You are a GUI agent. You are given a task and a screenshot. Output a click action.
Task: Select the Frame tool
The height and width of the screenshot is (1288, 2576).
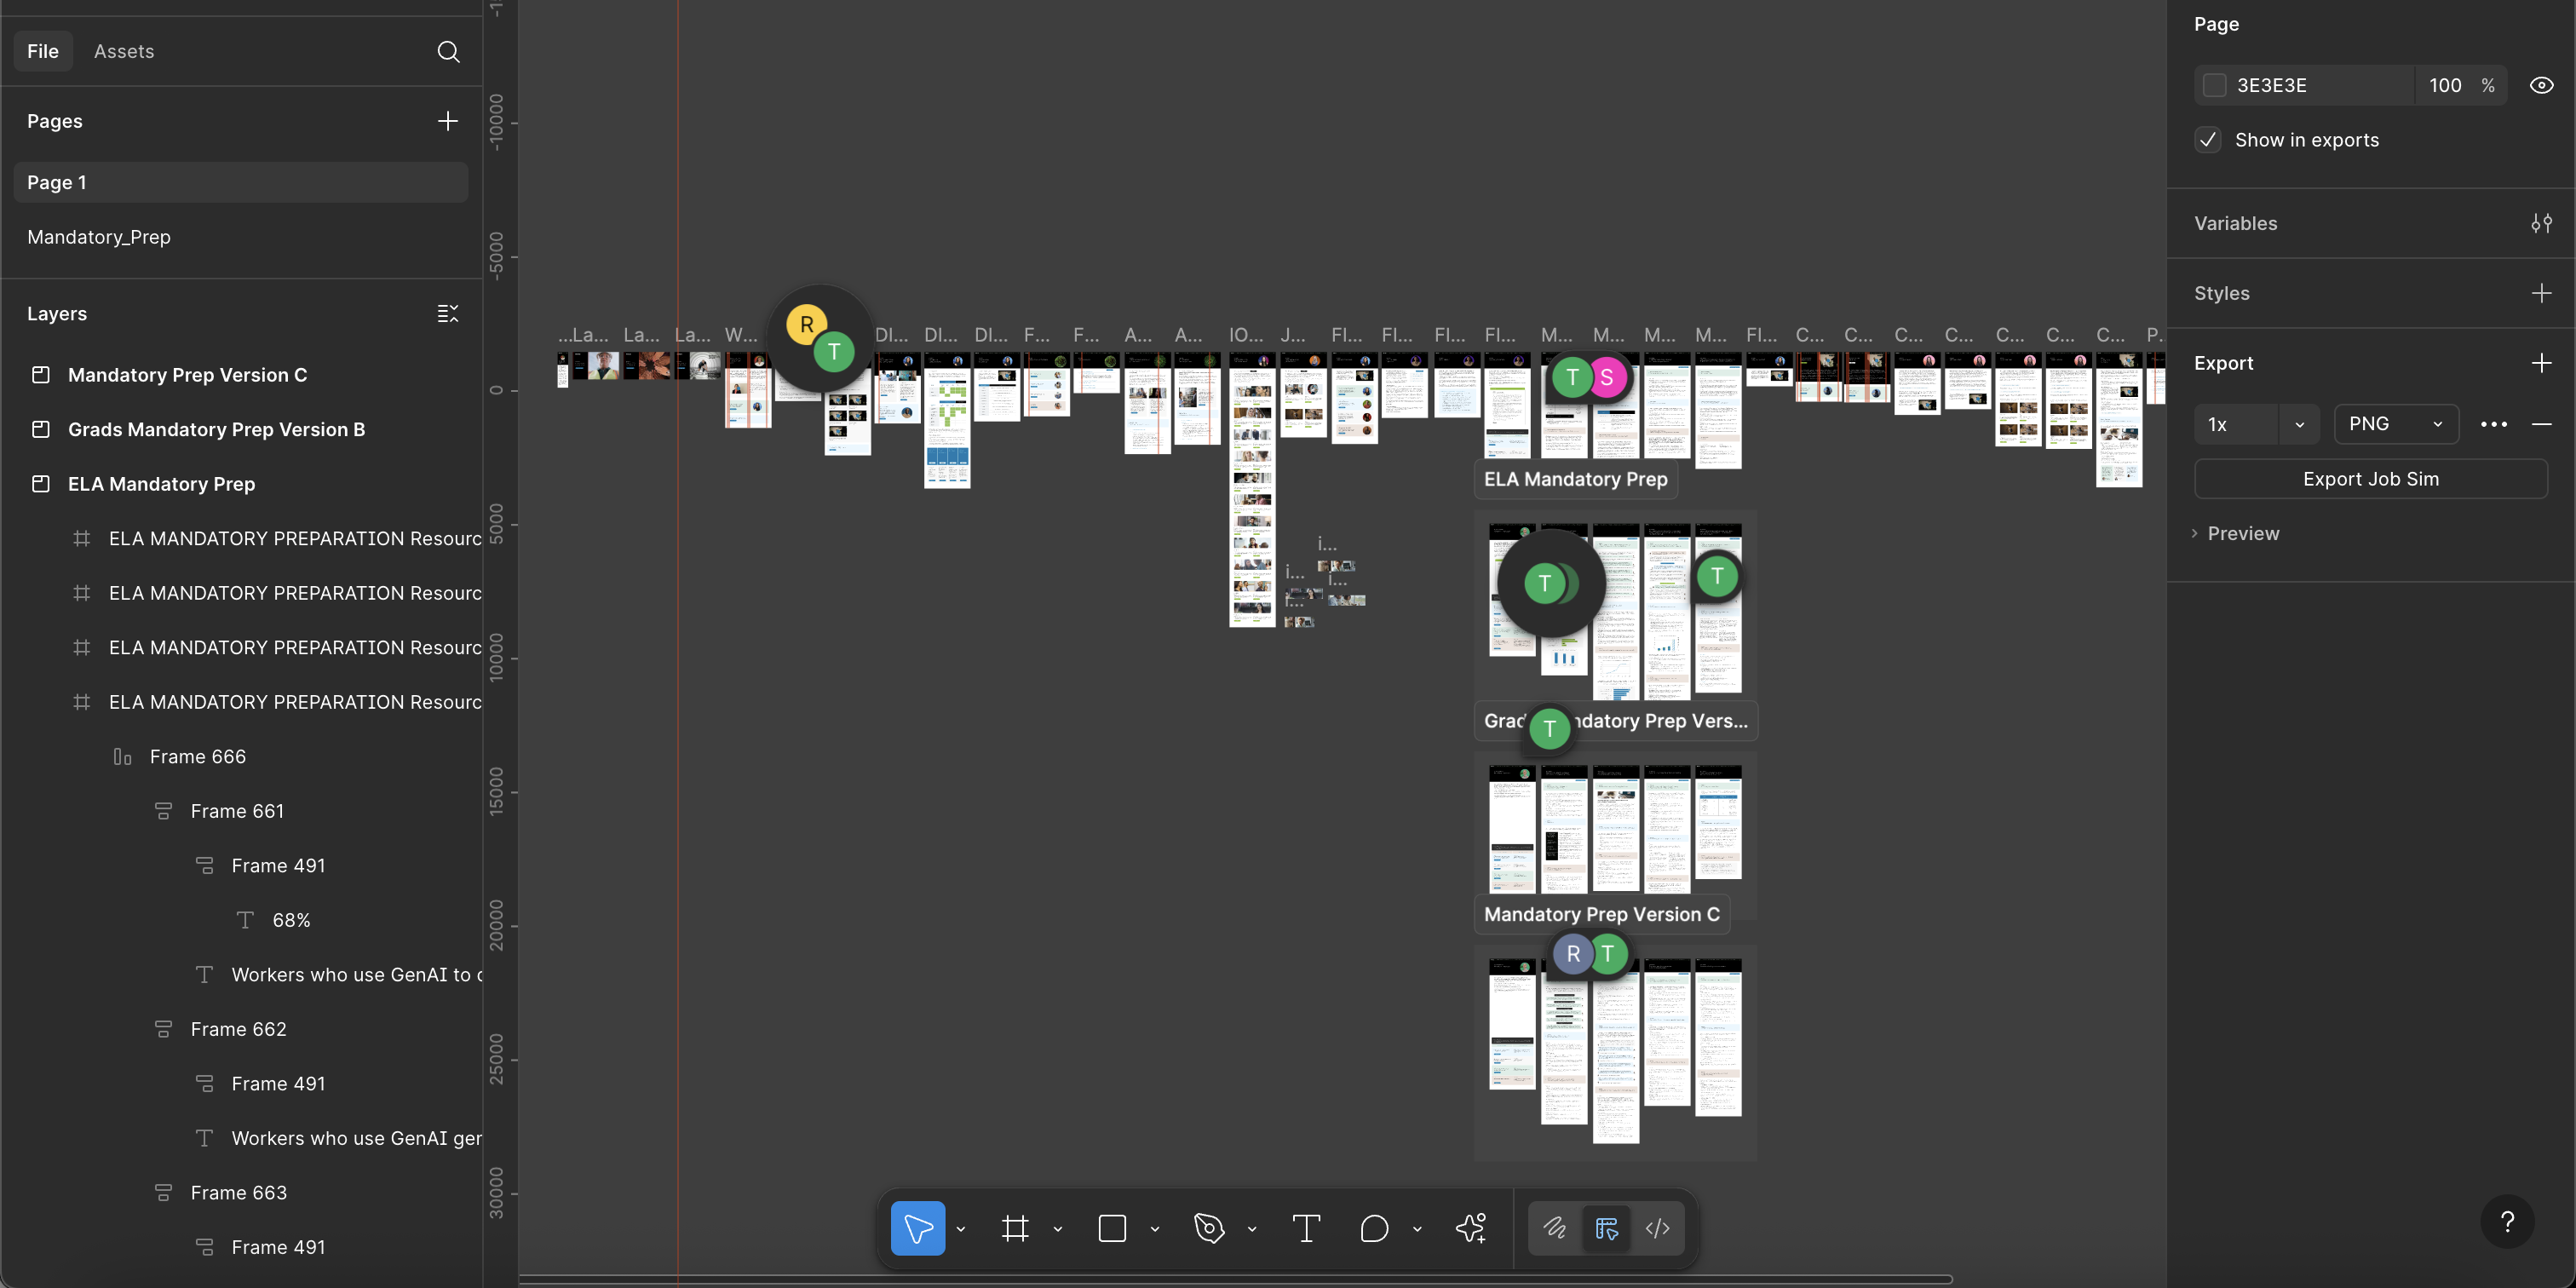pos(1015,1228)
